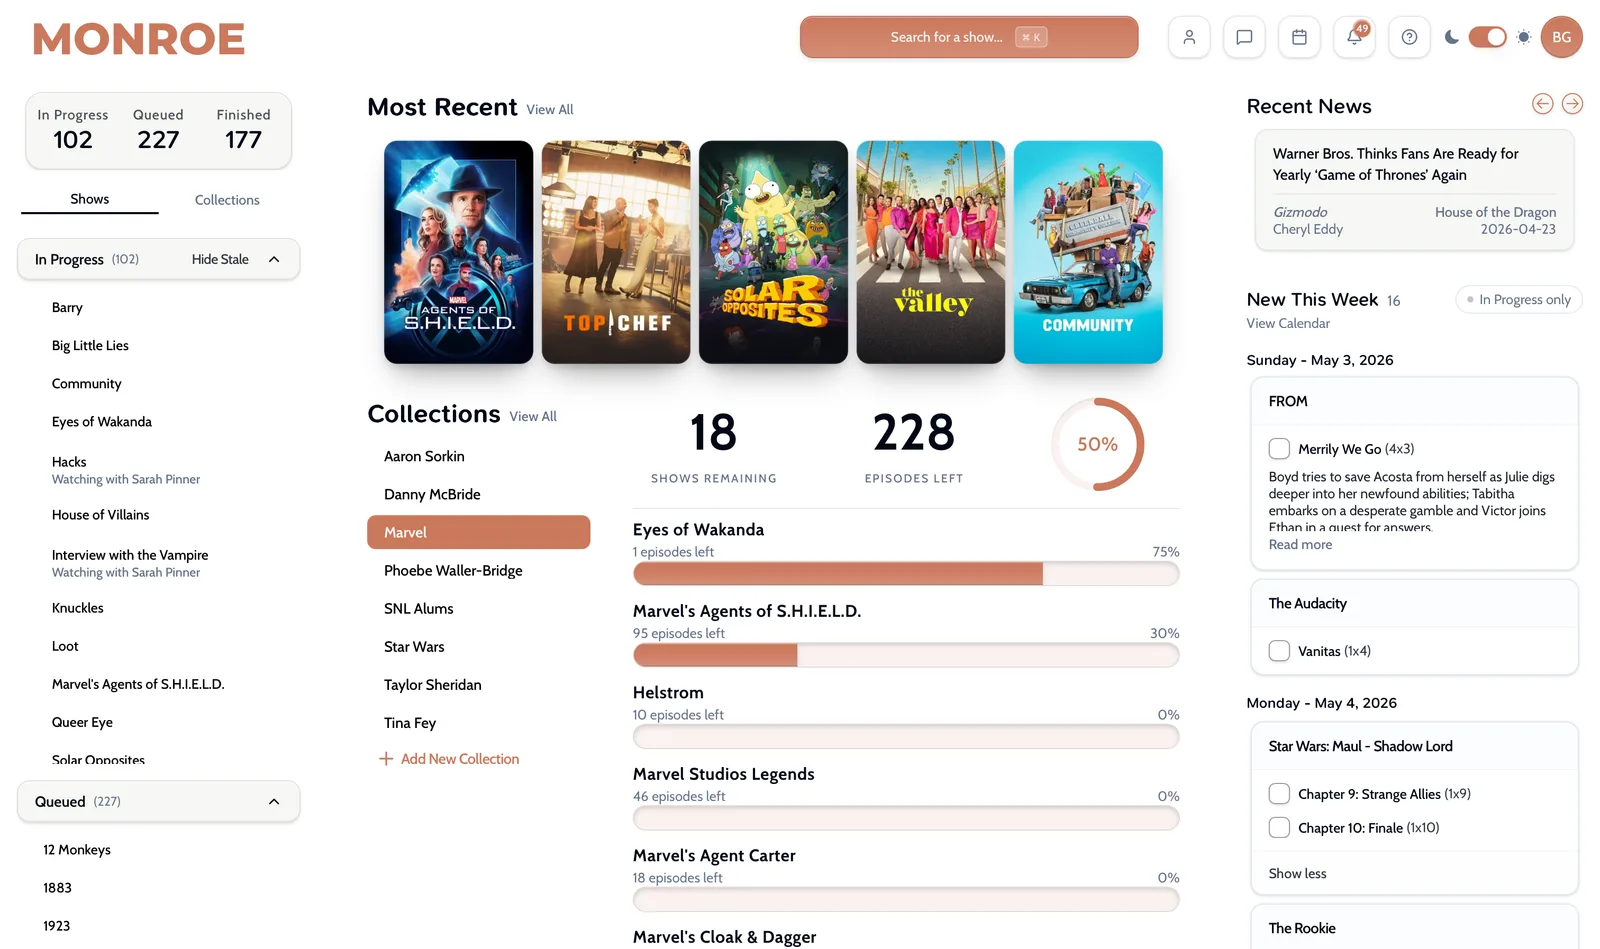Click View All next to Collections

pos(533,417)
